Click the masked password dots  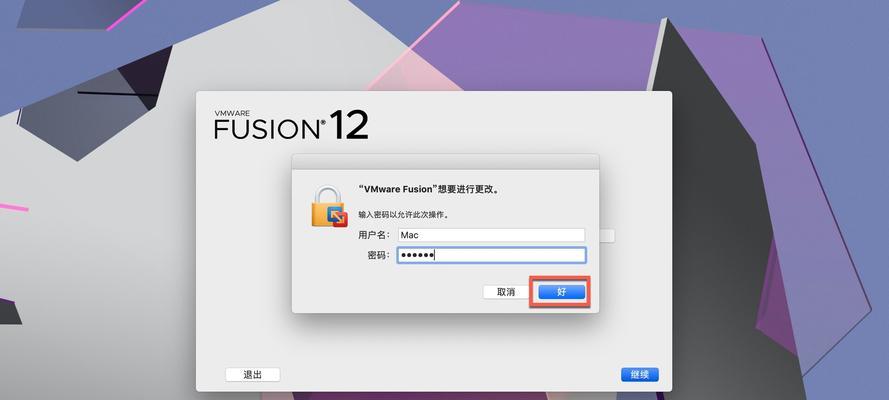click(417, 256)
